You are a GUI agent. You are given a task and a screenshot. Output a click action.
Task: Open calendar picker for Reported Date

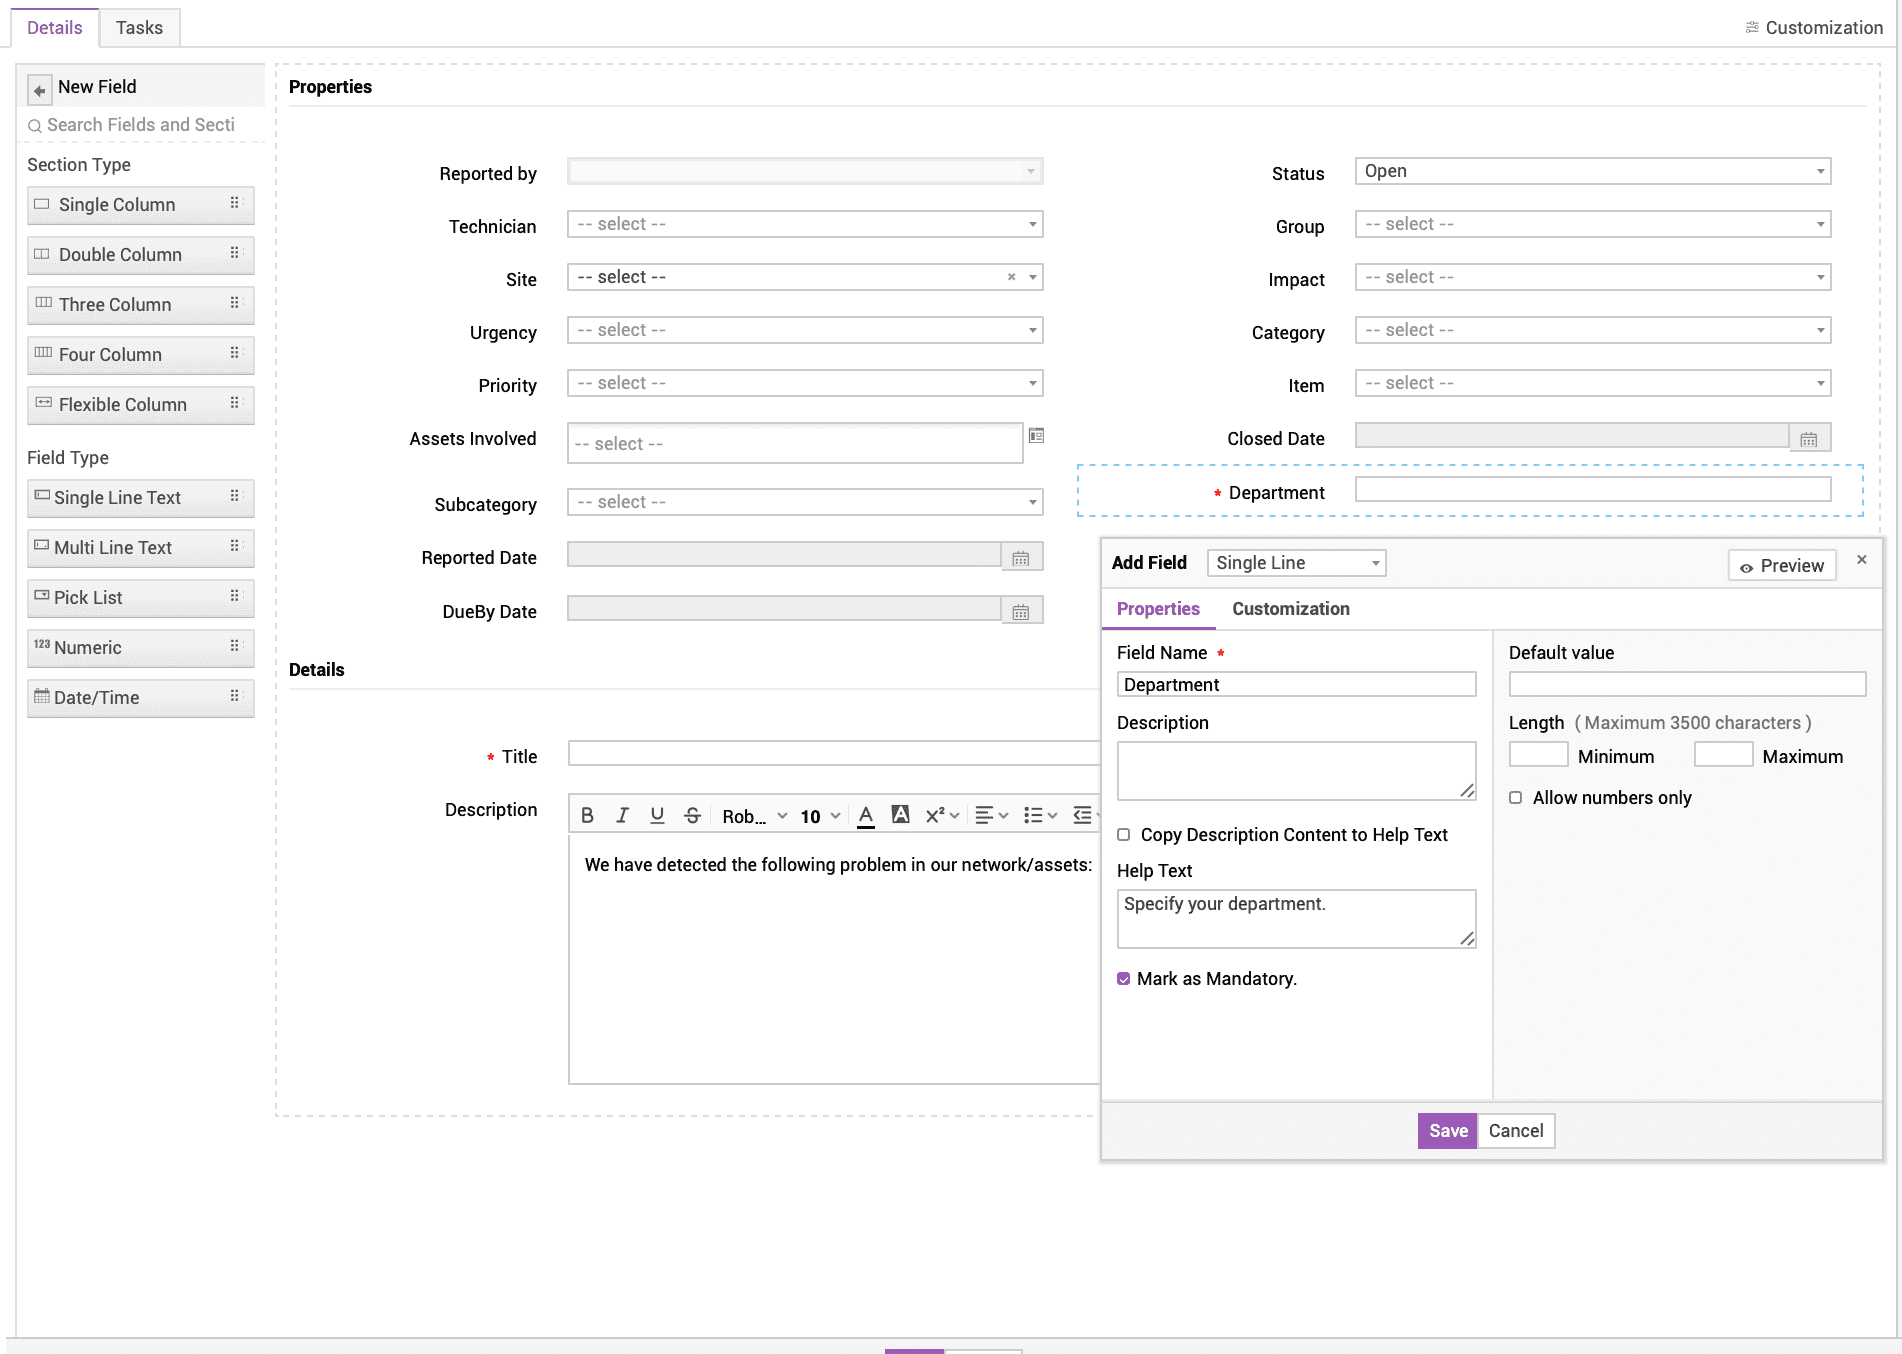pos(1020,558)
